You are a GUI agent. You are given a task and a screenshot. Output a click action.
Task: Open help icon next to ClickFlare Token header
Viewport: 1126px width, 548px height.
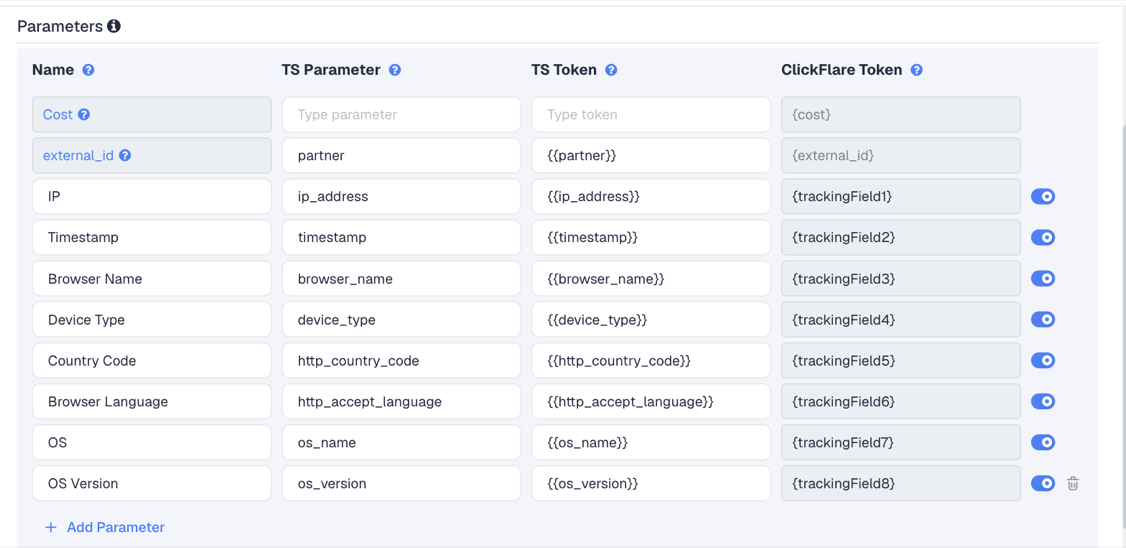916,70
